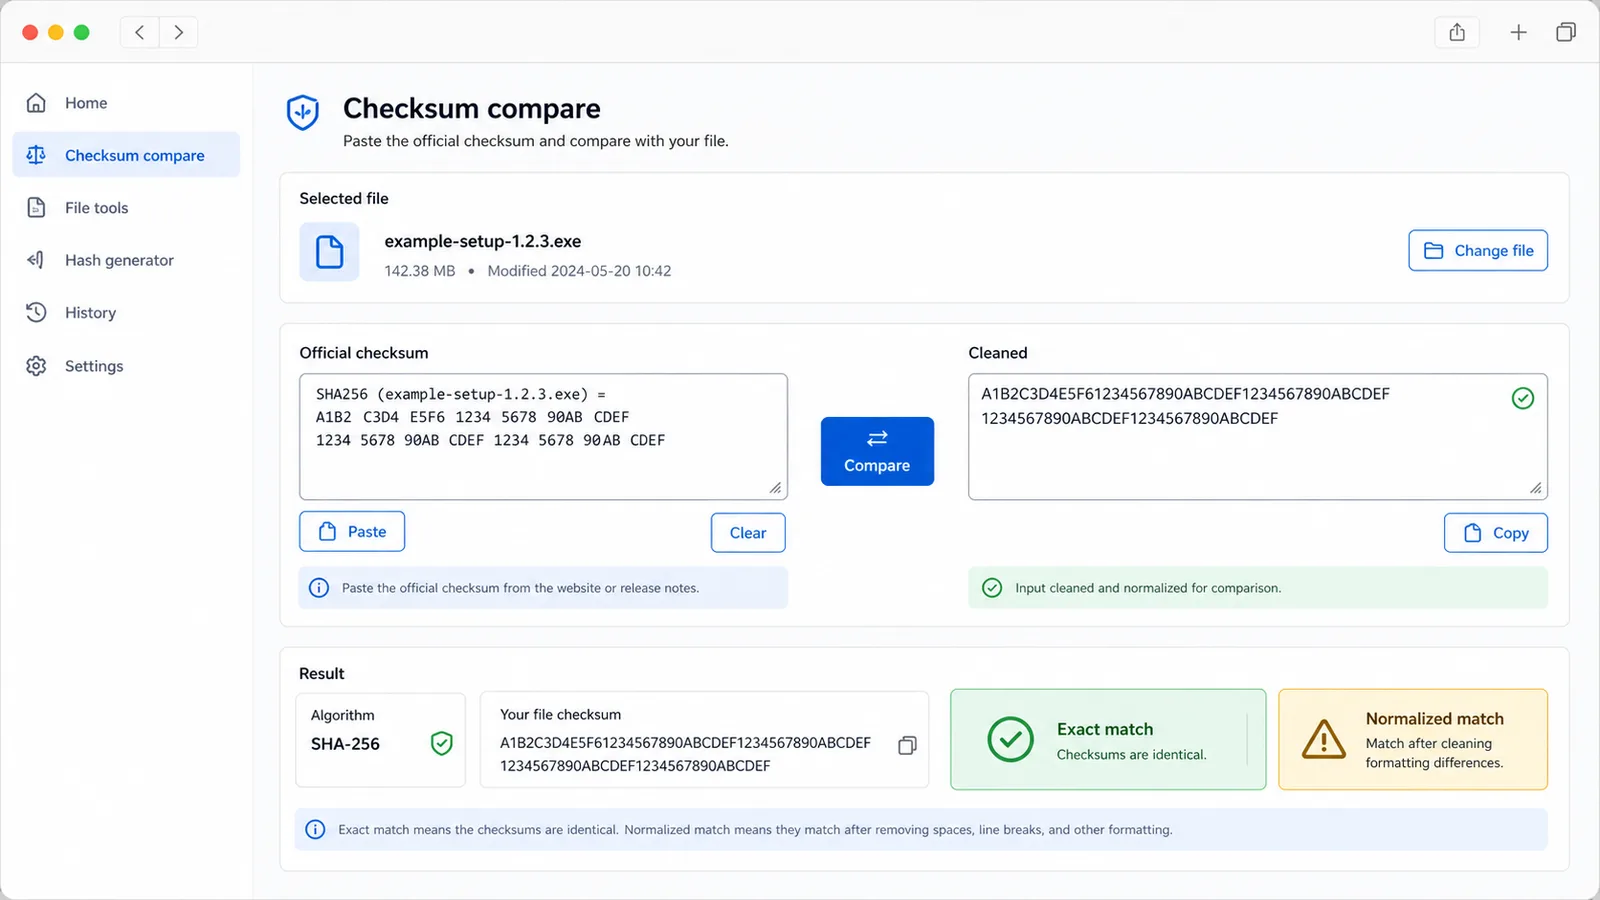Open the Home menu item

click(x=126, y=103)
